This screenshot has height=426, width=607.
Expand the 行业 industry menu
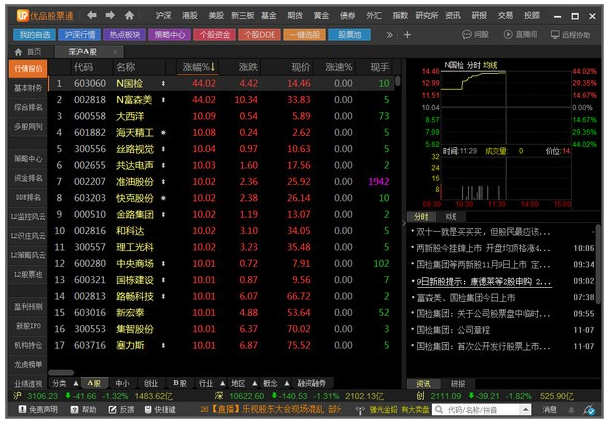click(x=223, y=383)
